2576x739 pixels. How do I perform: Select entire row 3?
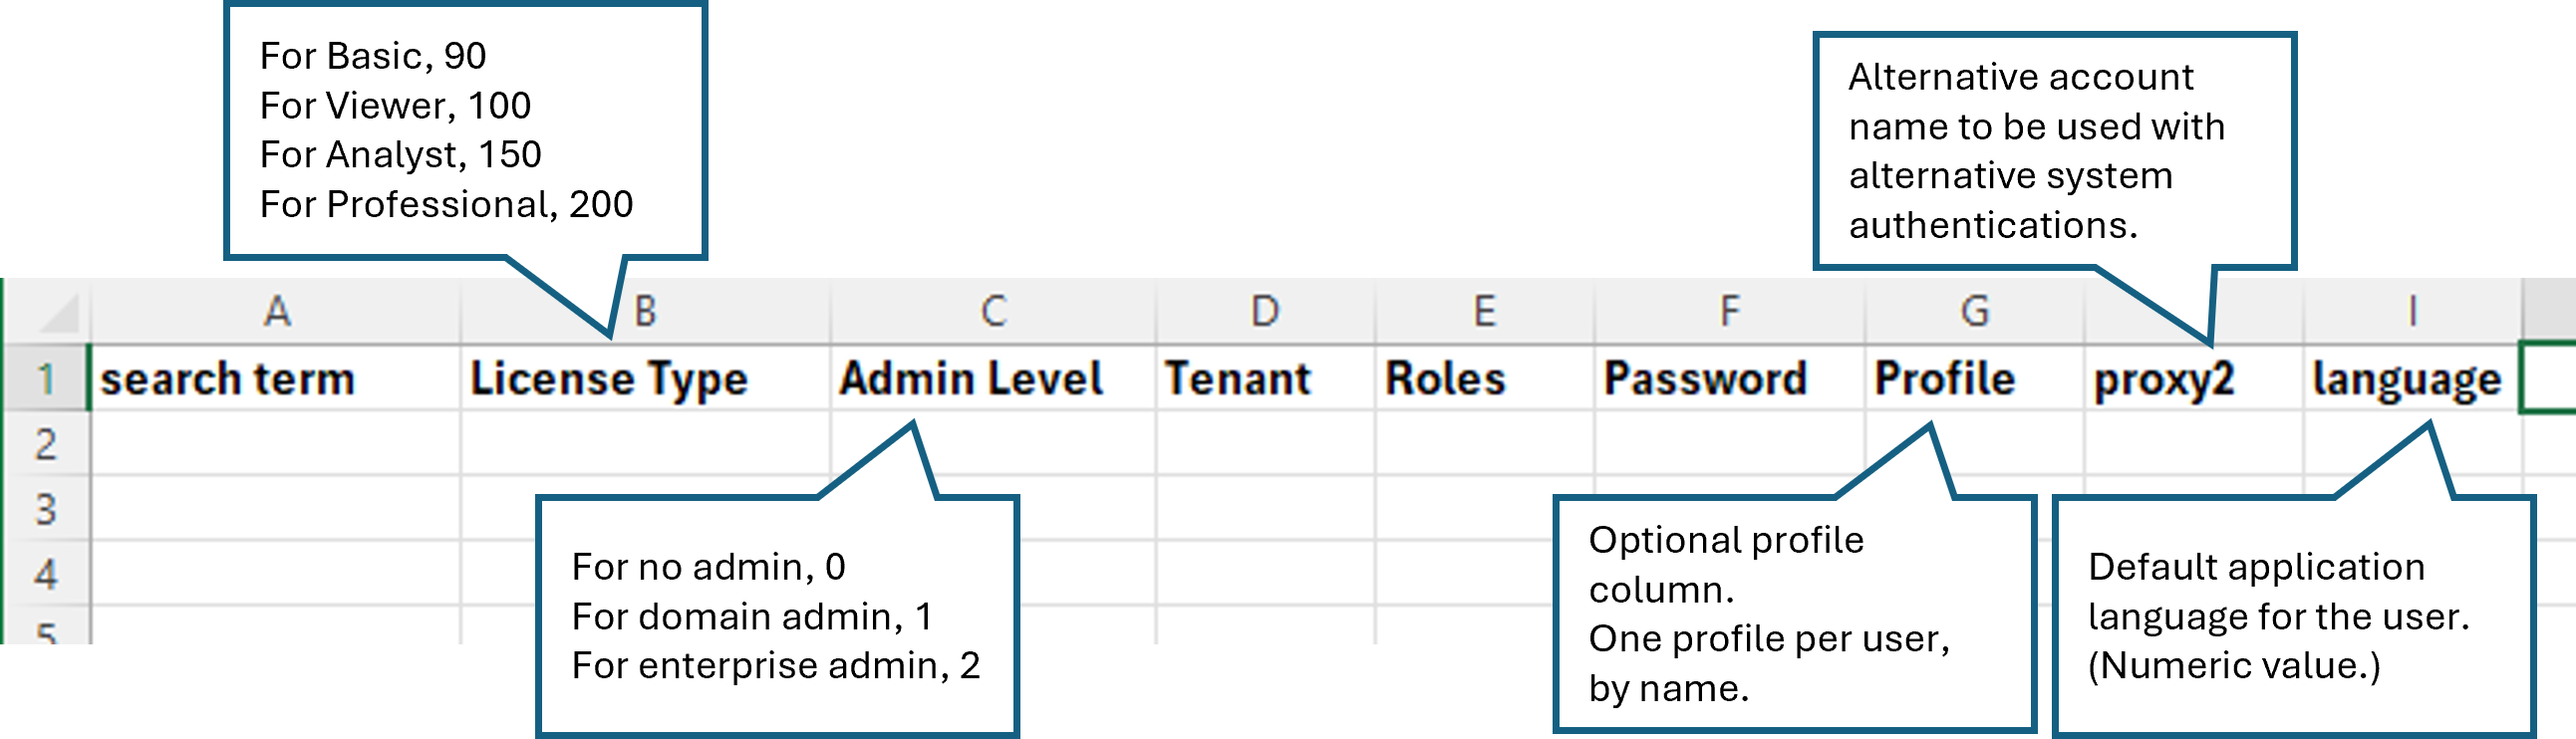pyautogui.click(x=45, y=509)
